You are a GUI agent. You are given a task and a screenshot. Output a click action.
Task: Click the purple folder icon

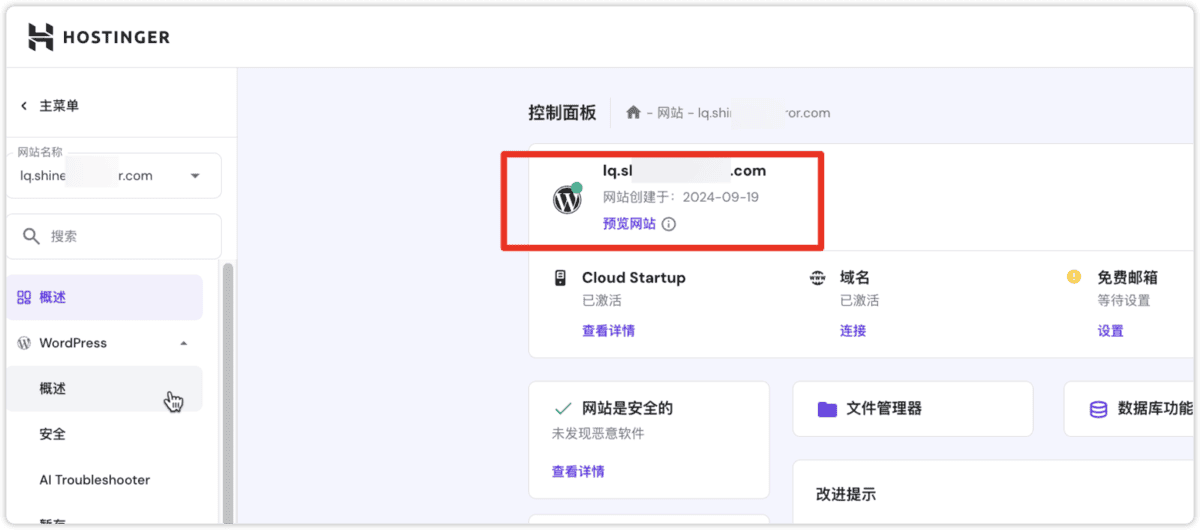coord(827,409)
